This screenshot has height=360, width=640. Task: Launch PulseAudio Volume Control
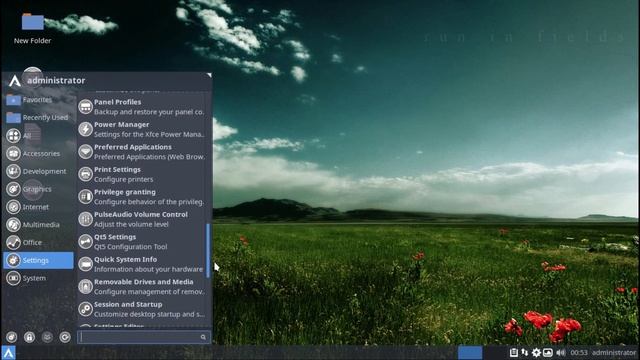[x=141, y=219]
